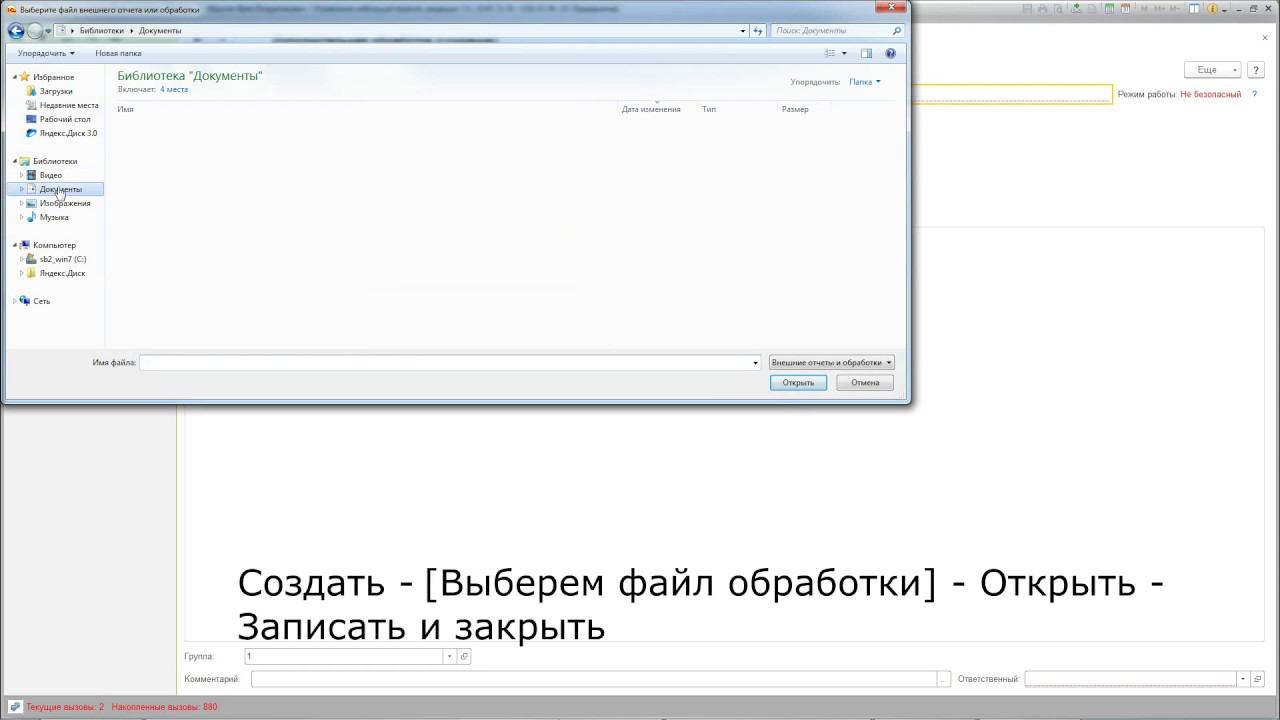Sort by the Тип column header
Image resolution: width=1280 pixels, height=720 pixels.
point(709,109)
